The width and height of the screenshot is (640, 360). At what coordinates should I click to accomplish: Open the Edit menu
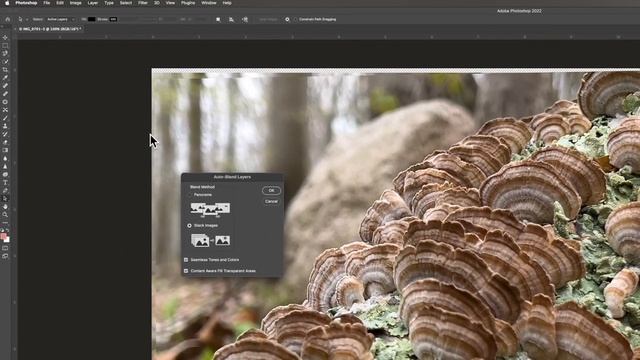click(x=60, y=3)
